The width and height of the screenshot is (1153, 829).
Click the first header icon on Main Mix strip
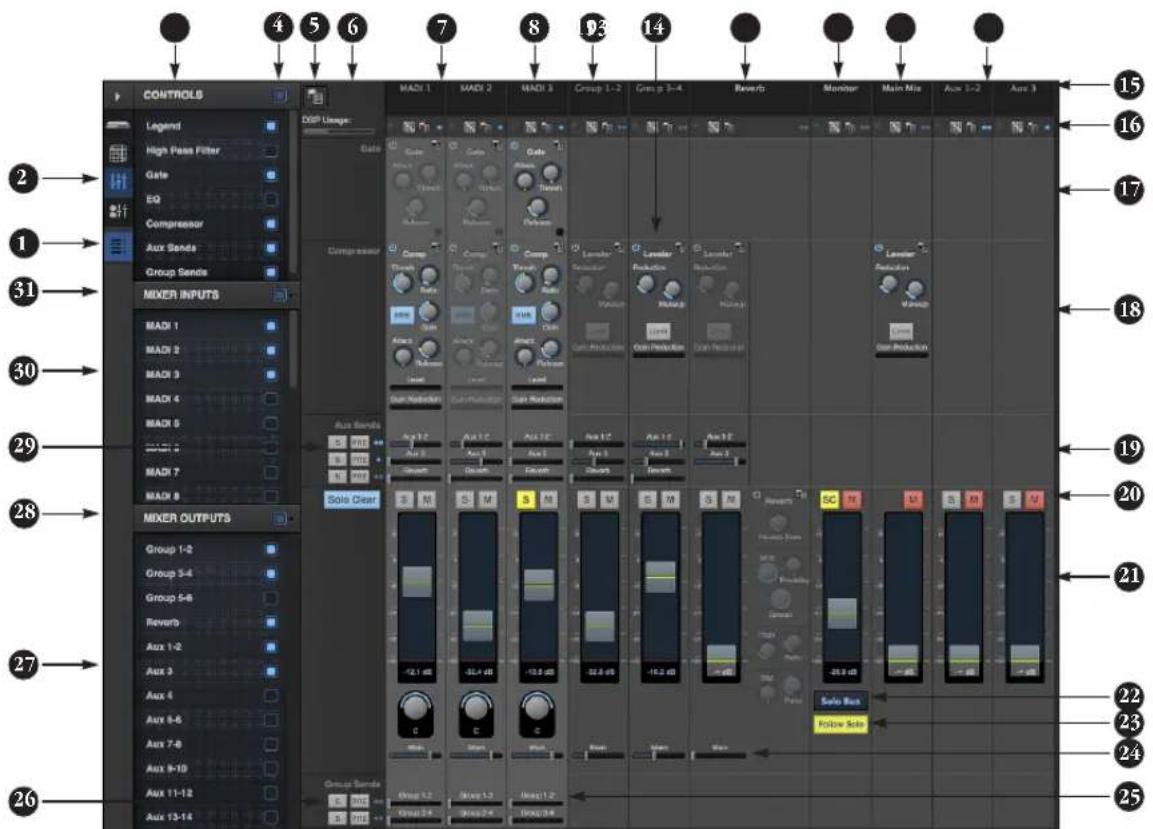click(x=895, y=127)
